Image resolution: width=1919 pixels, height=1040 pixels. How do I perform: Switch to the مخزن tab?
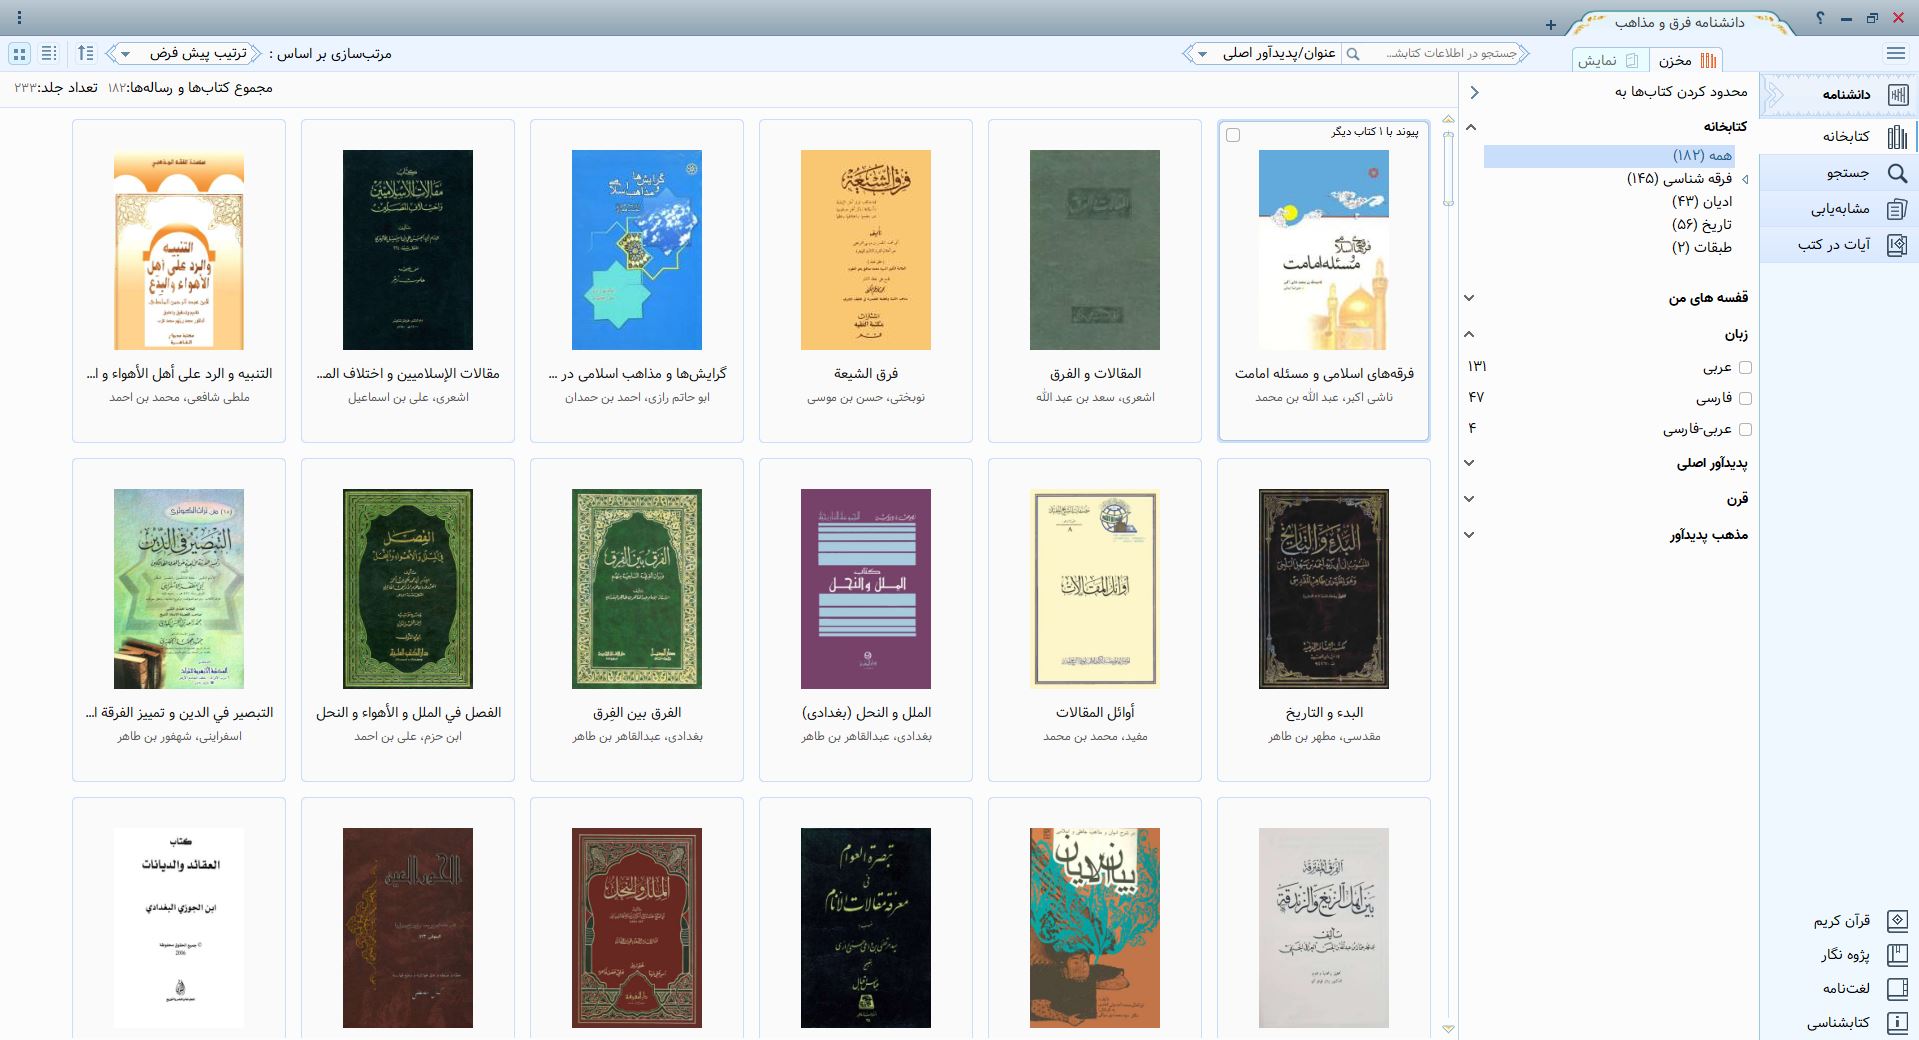tap(1686, 61)
